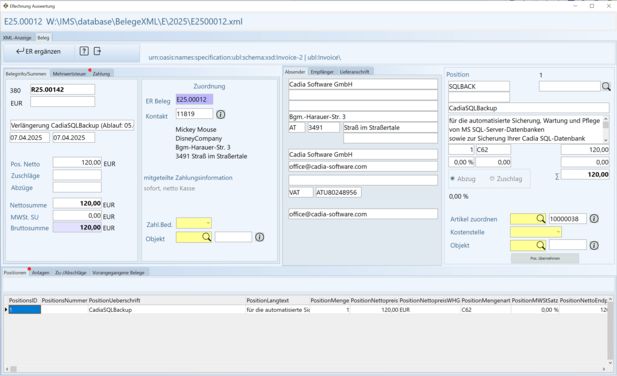Click the exit door icon in the toolbar
617x376 pixels.
(97, 51)
